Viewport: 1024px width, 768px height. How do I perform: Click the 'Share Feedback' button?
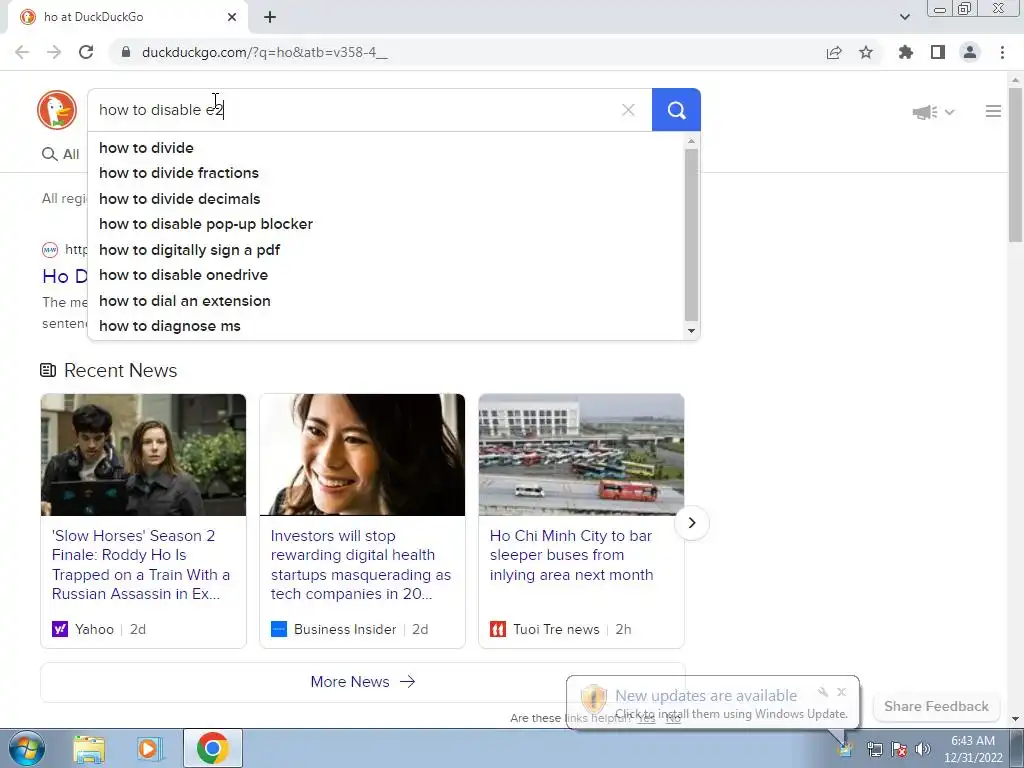(x=936, y=706)
